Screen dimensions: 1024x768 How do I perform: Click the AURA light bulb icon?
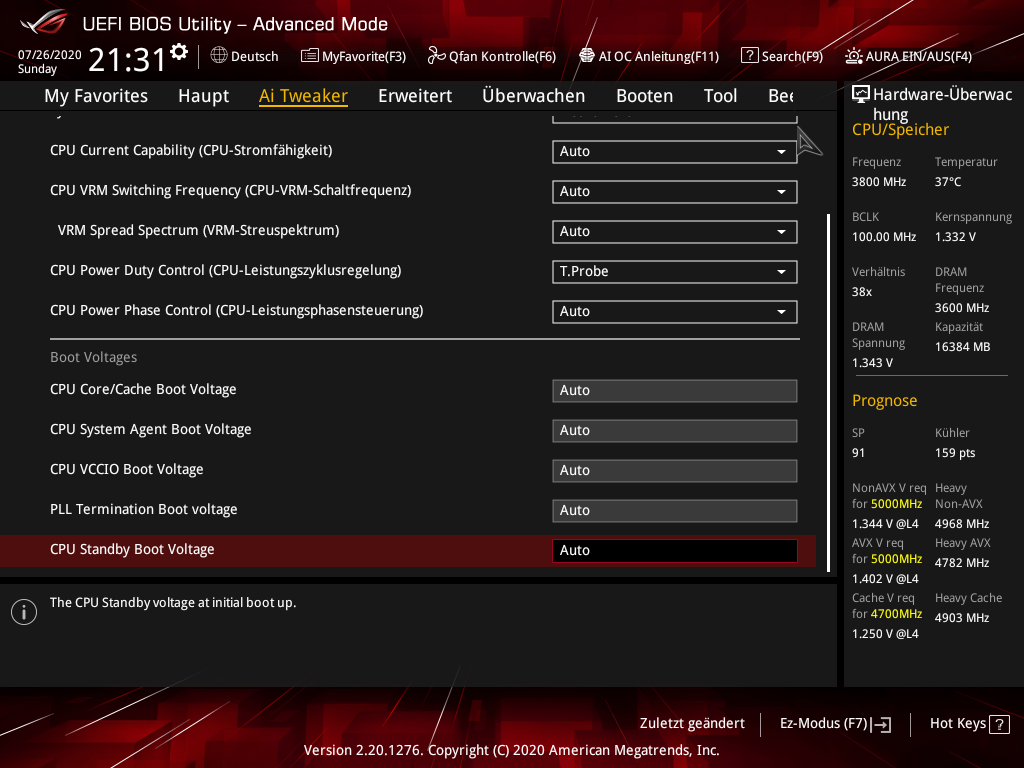[853, 56]
